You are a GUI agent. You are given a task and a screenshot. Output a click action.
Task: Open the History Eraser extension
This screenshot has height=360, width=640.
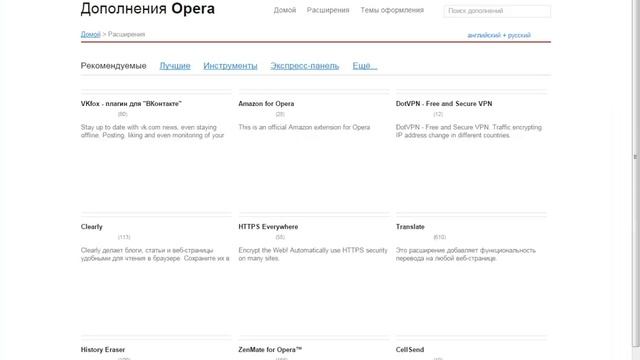[103, 350]
